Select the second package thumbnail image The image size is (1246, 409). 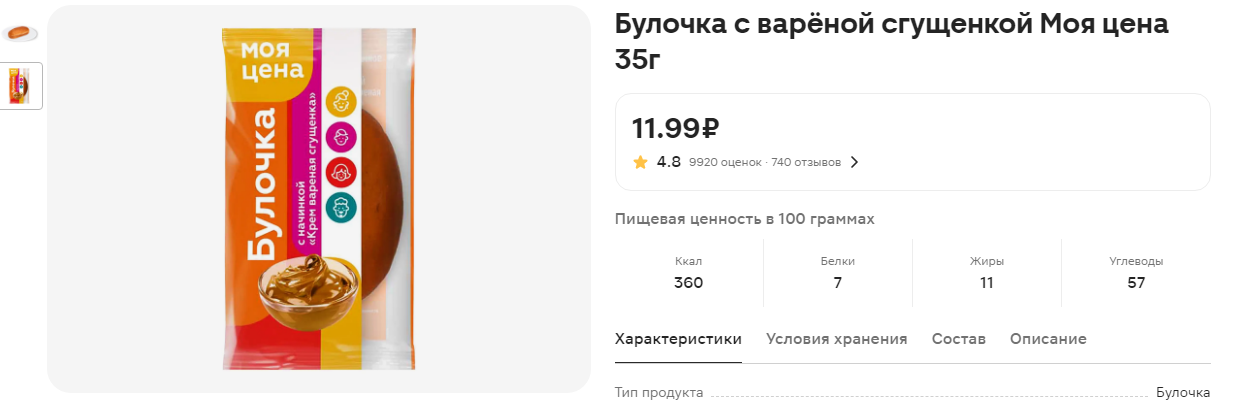point(20,86)
